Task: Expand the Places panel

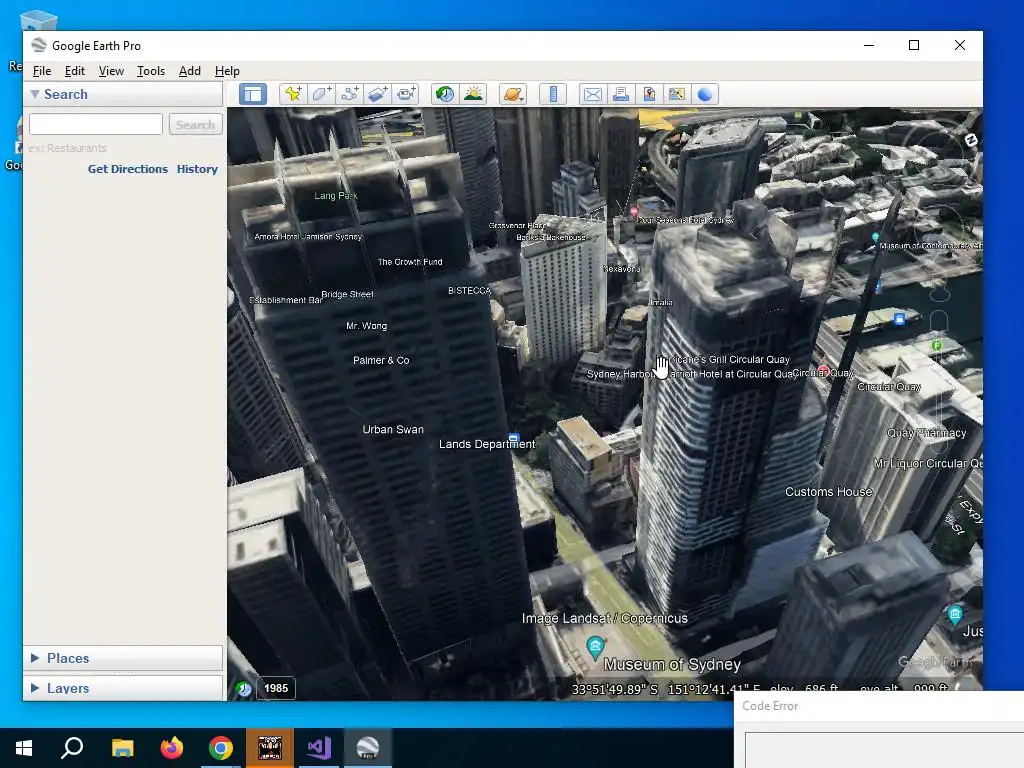Action: click(35, 658)
